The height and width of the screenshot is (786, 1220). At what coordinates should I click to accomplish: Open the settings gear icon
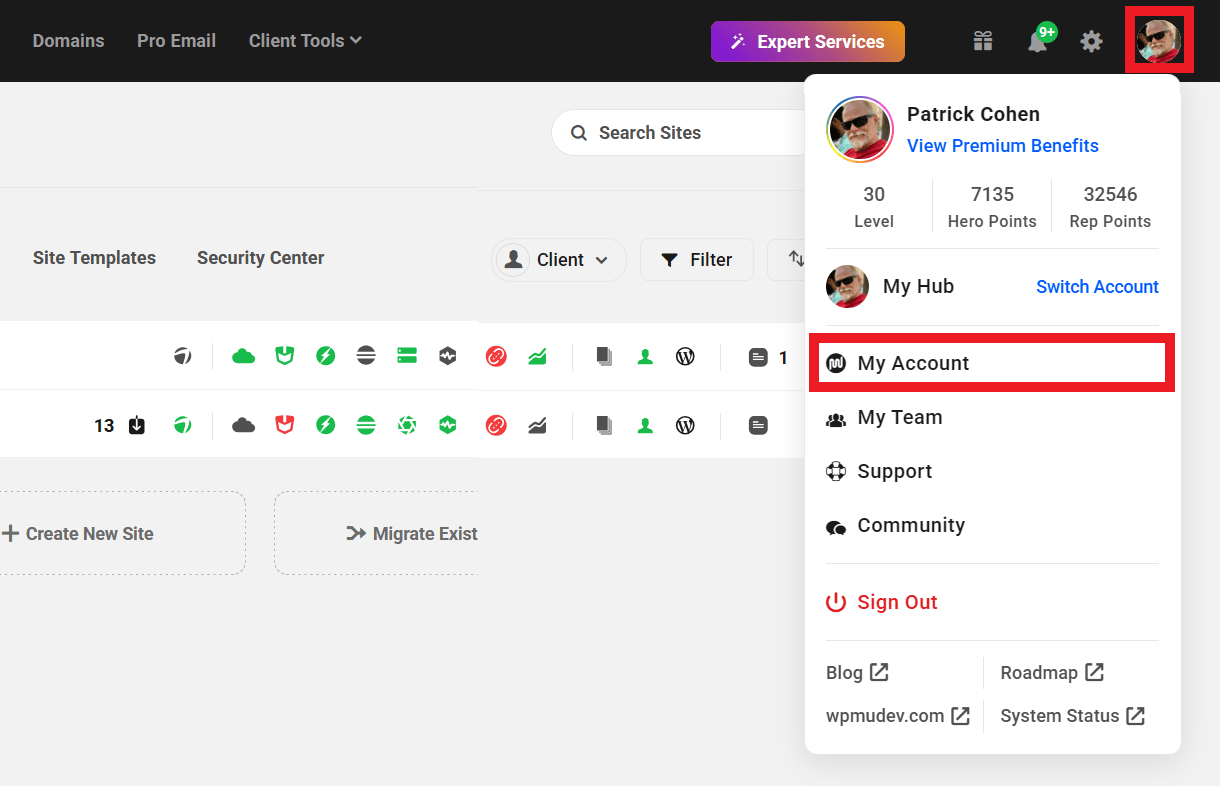[x=1091, y=41]
